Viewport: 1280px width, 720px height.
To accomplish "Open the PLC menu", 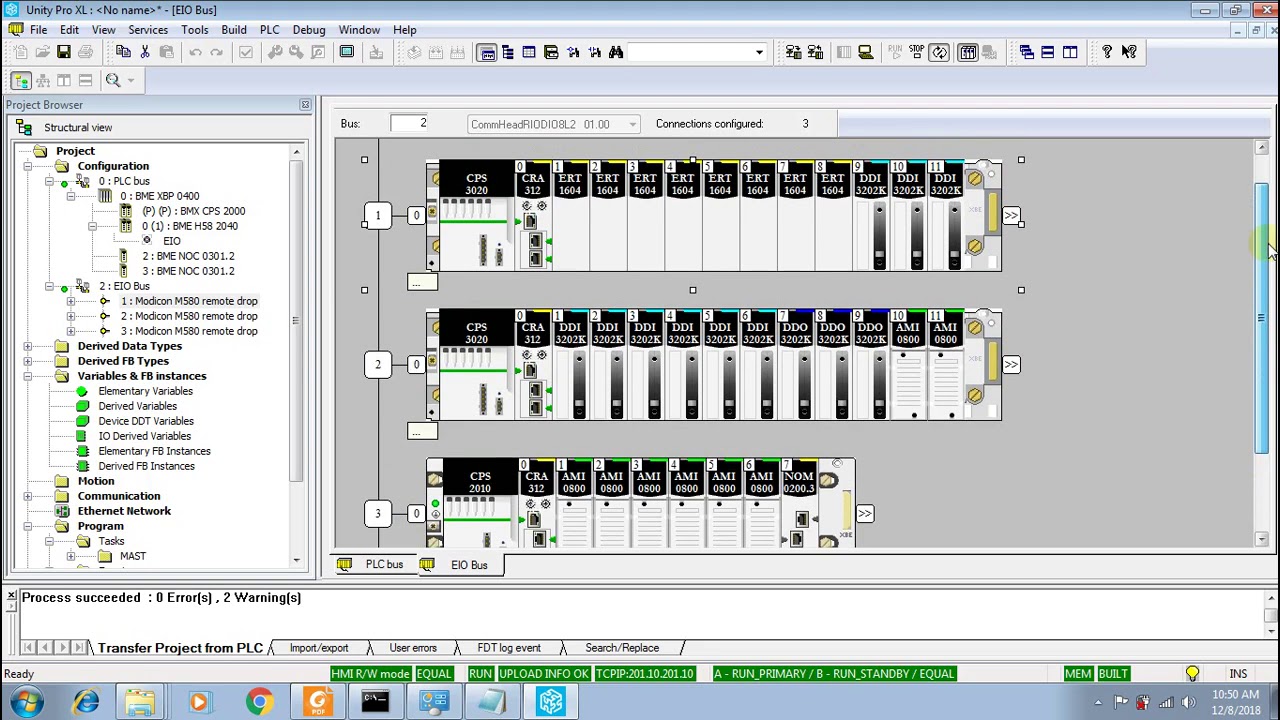I will click(x=270, y=30).
